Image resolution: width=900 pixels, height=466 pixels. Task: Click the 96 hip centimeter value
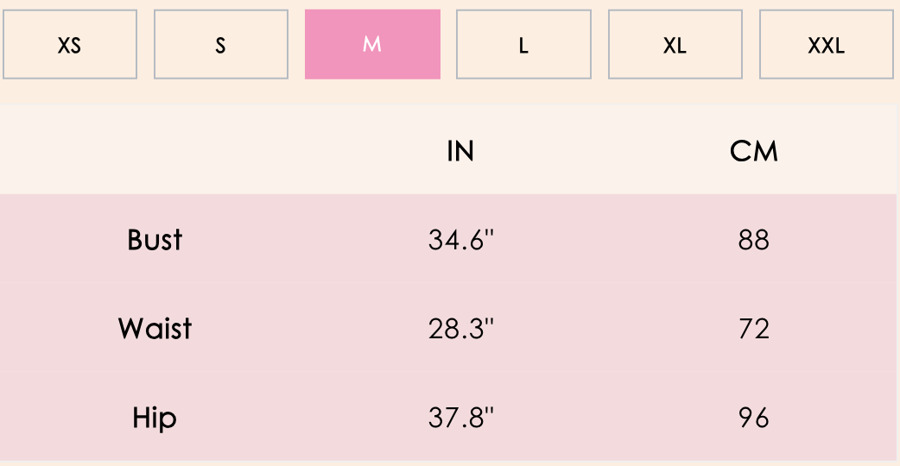click(754, 417)
